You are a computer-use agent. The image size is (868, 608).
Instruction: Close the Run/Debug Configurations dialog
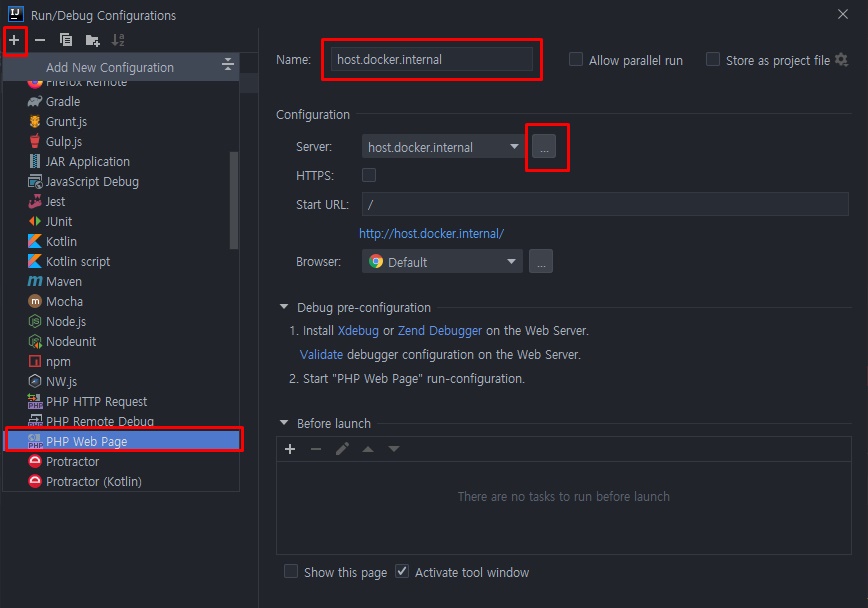tap(843, 14)
